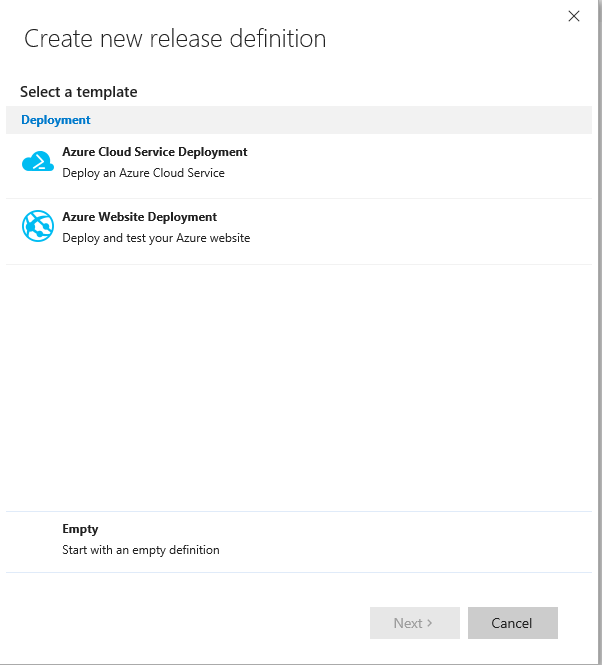This screenshot has width=602, height=665.
Task: Click 'Deploy and test your Azure website' text
Action: [156, 238]
